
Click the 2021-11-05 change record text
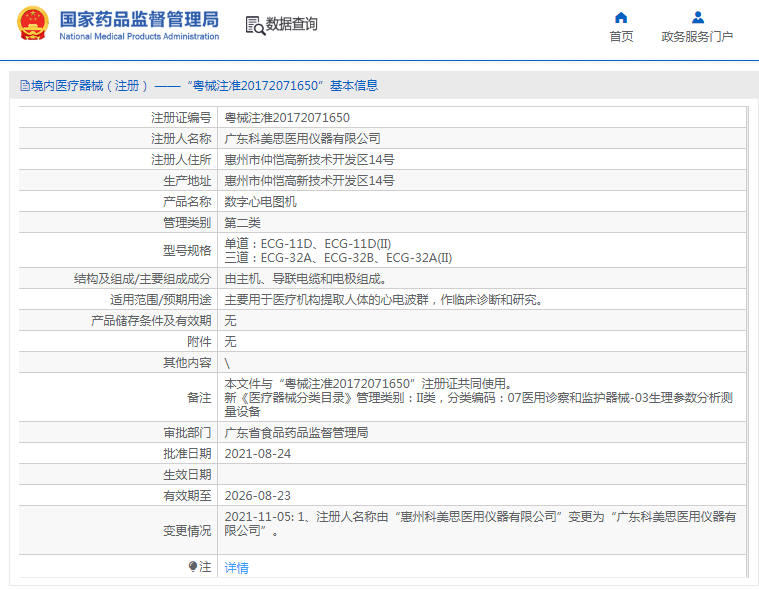tap(480, 524)
